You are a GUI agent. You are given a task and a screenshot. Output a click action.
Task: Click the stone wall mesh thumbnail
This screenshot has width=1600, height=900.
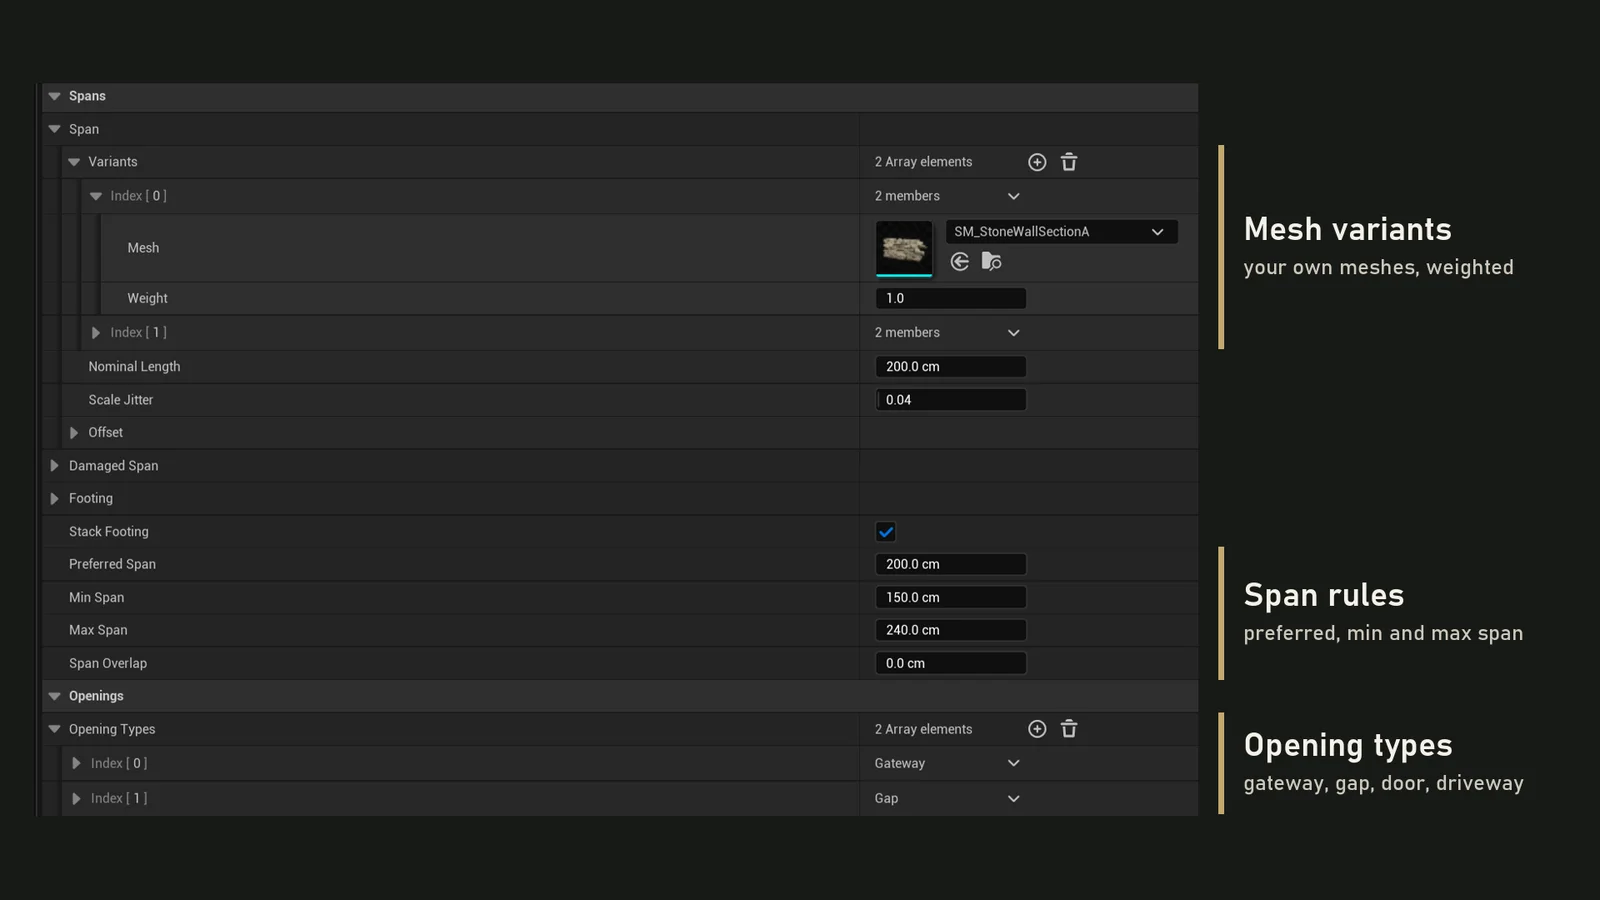[x=904, y=248]
